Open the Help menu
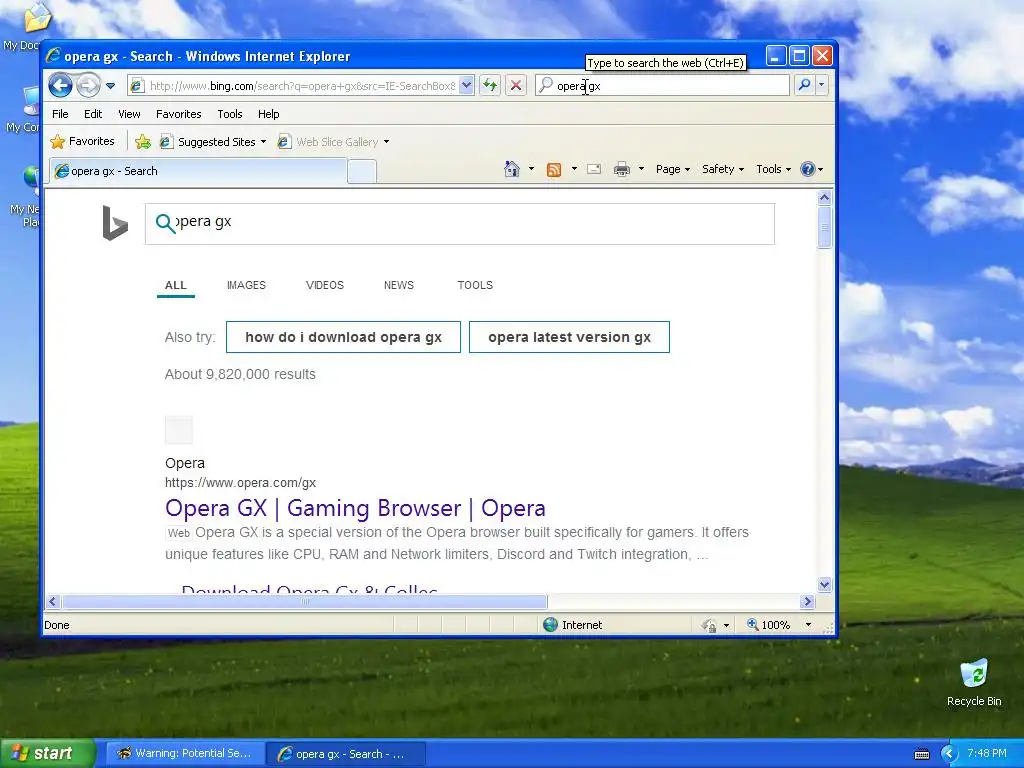1024x768 pixels. (x=268, y=114)
